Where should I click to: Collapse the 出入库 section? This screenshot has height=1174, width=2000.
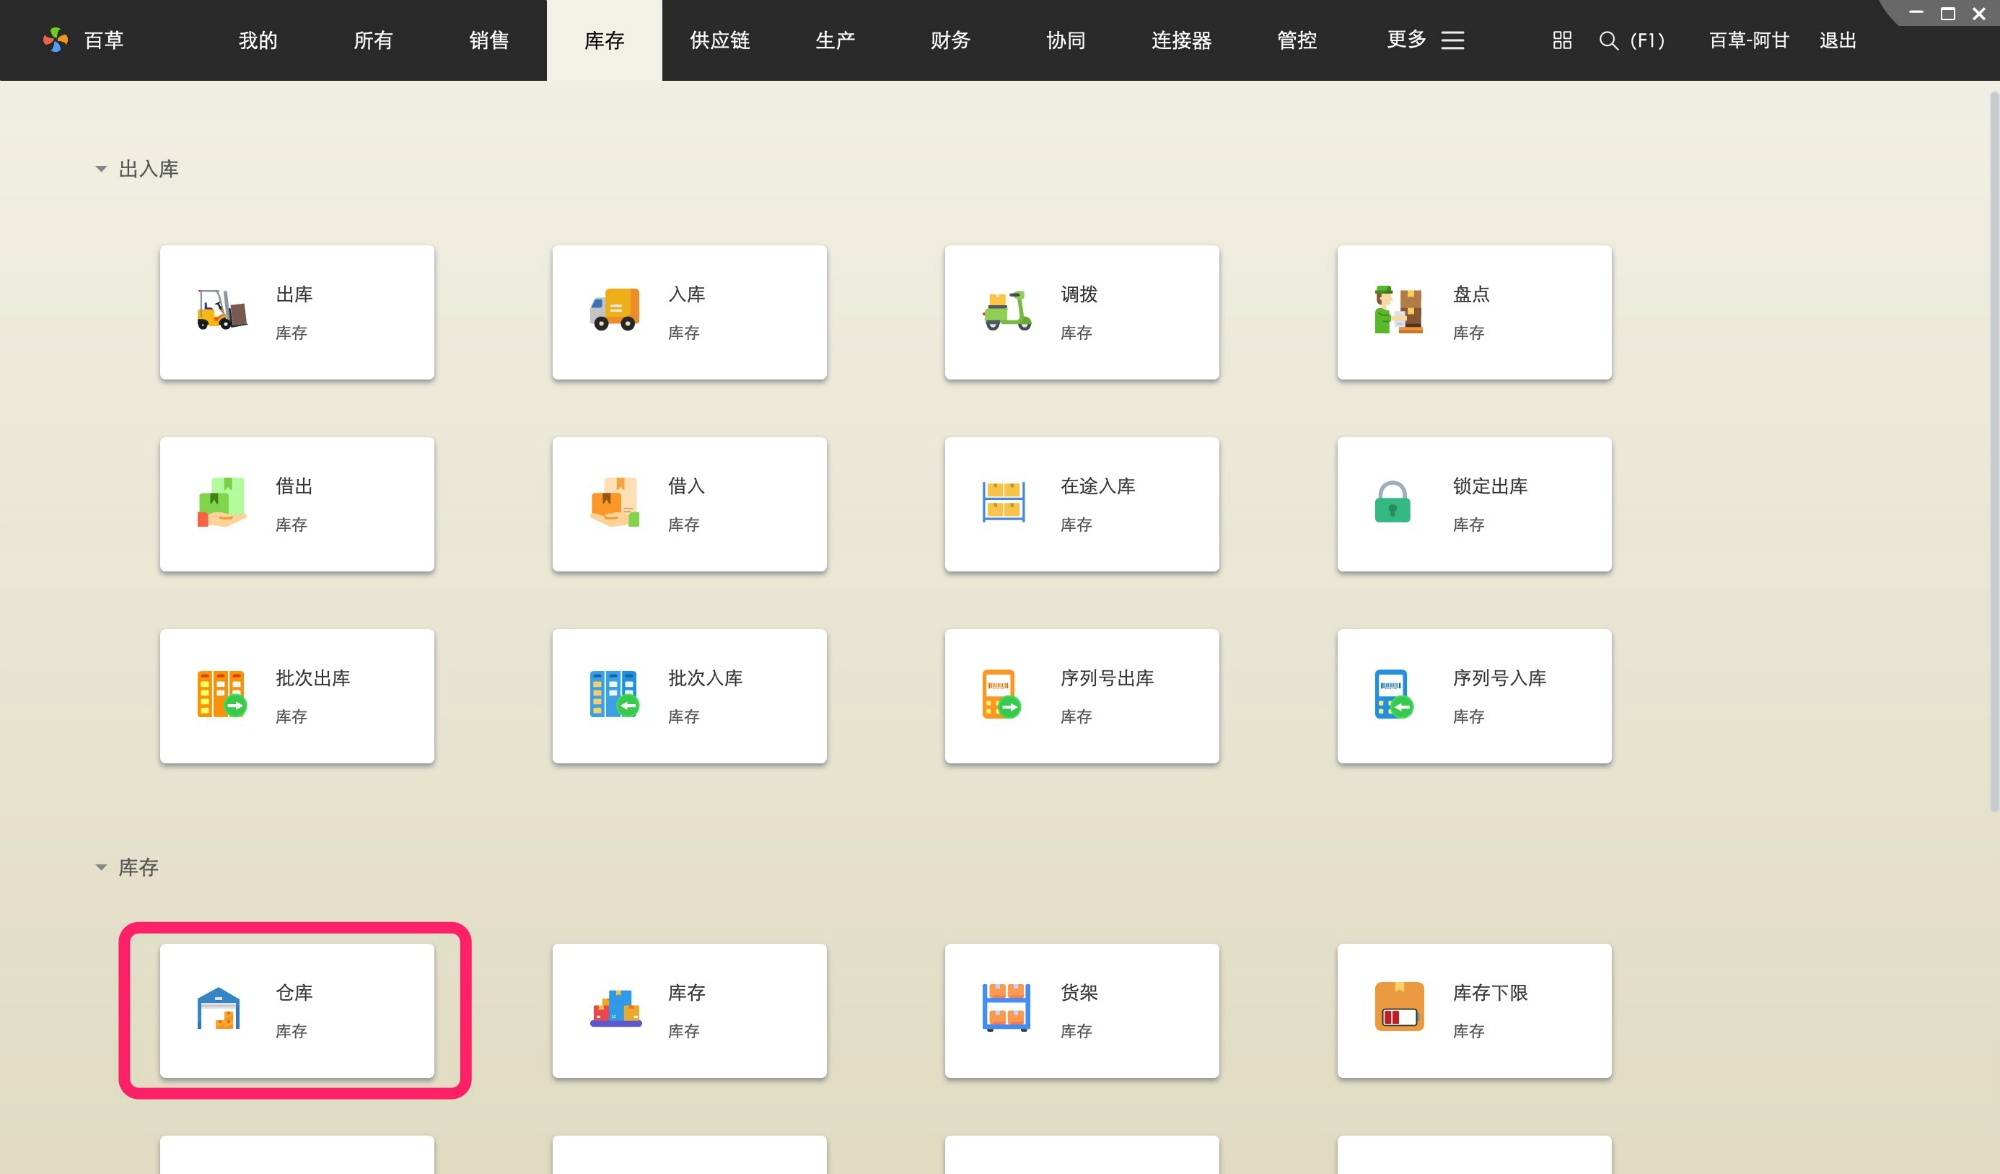click(101, 169)
